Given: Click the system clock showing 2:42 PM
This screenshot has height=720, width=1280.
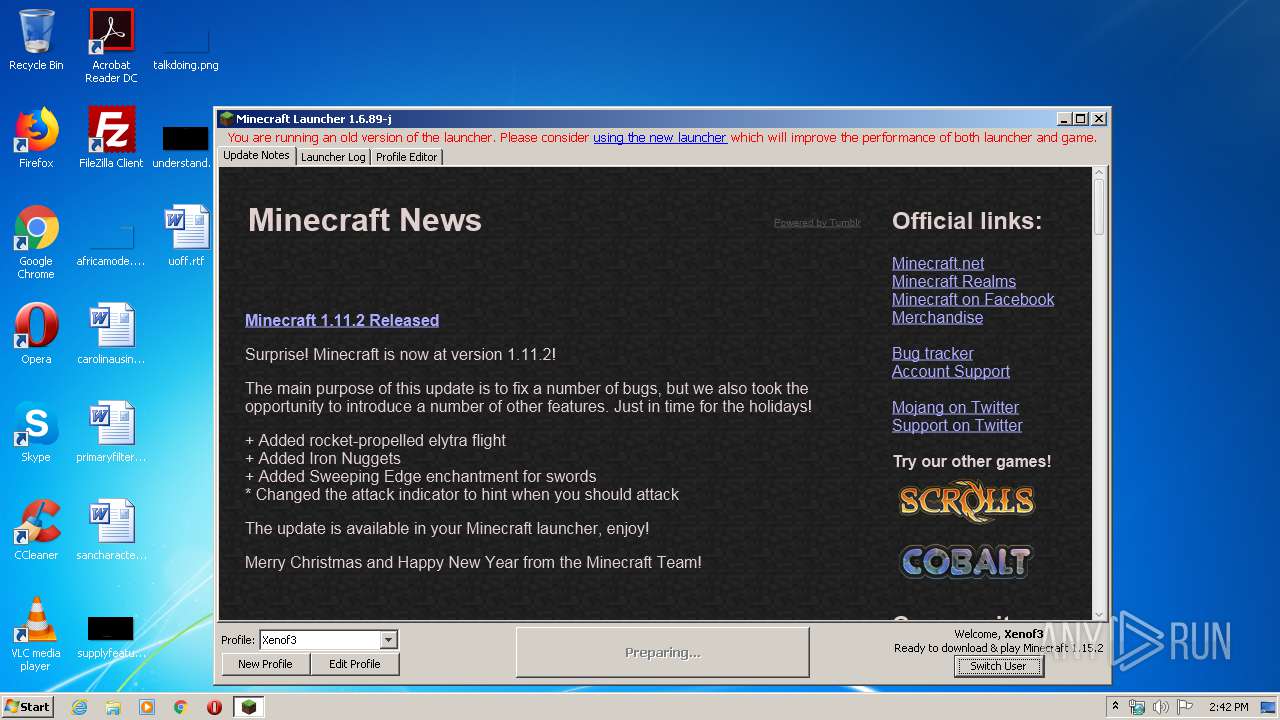Looking at the screenshot, I should [1228, 707].
